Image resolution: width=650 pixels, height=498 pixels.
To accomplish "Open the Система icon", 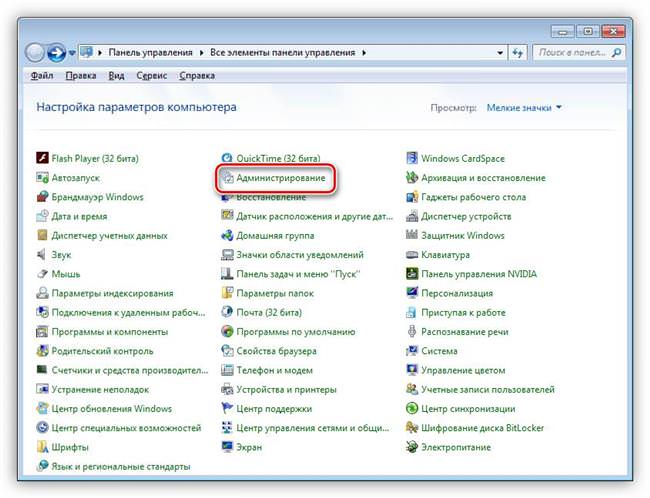I will (x=412, y=351).
